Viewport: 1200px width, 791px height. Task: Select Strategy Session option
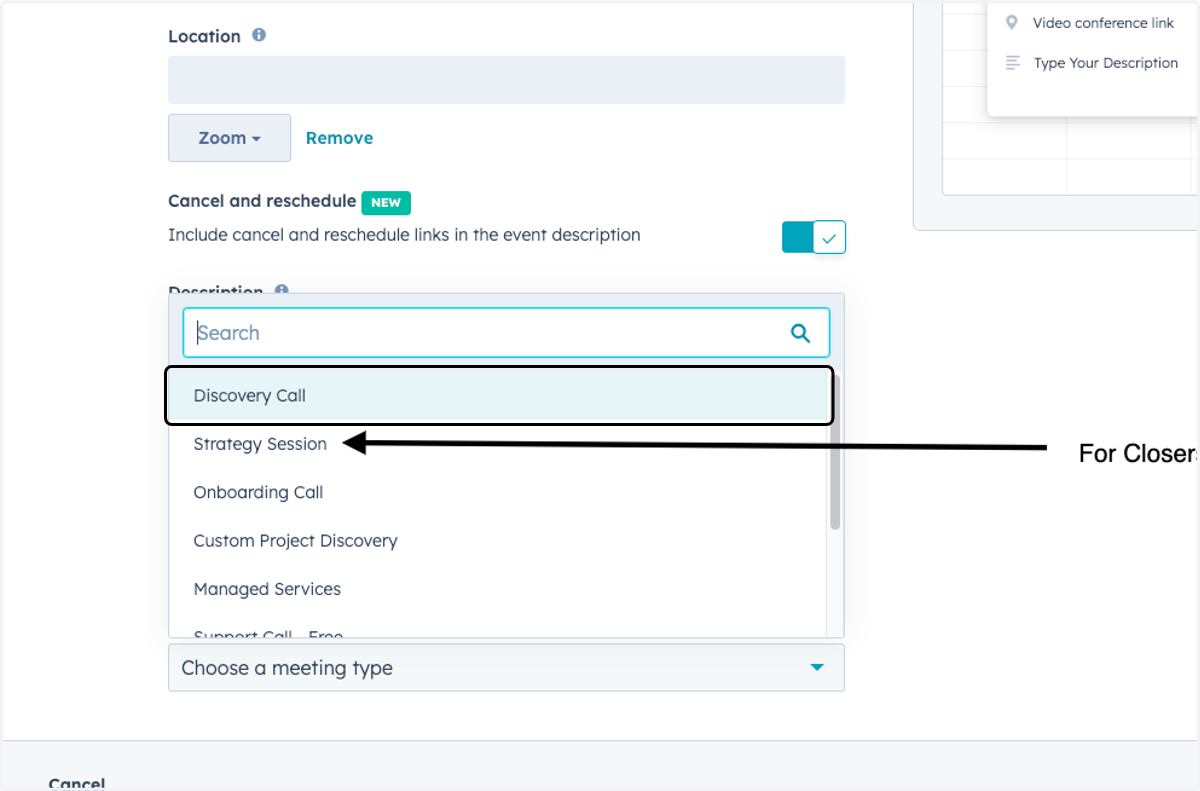click(x=498, y=444)
